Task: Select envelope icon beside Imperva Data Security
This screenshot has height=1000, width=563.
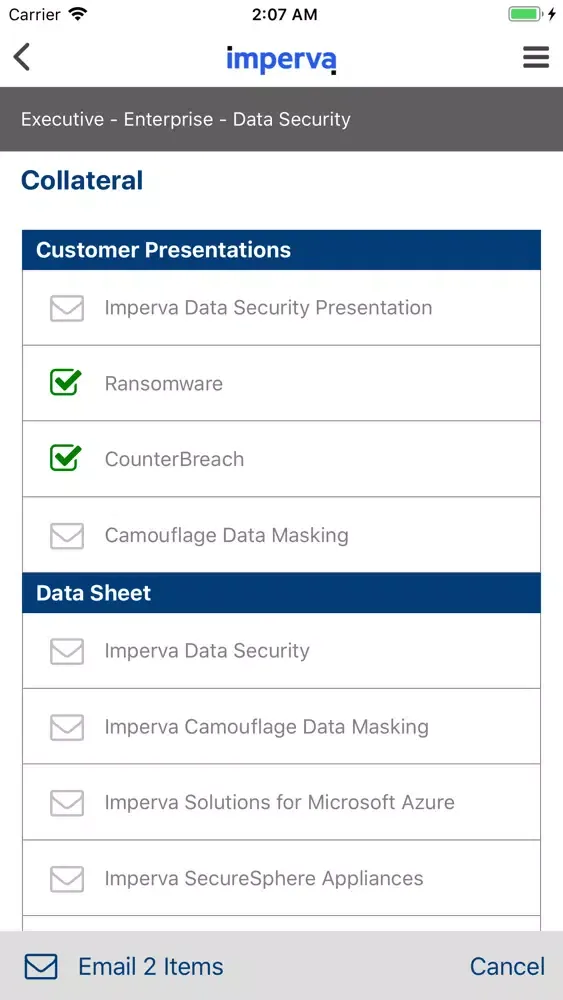Action: [67, 651]
